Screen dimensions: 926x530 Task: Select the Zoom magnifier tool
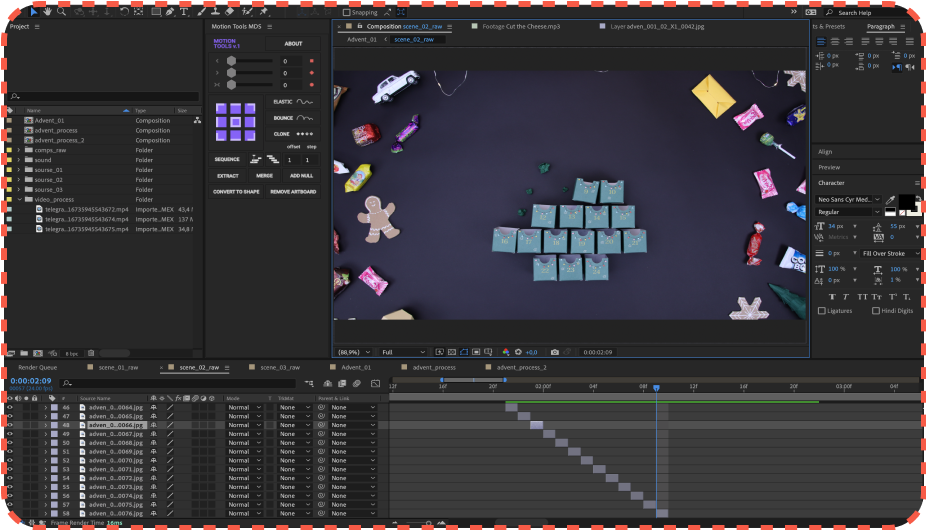pos(61,11)
